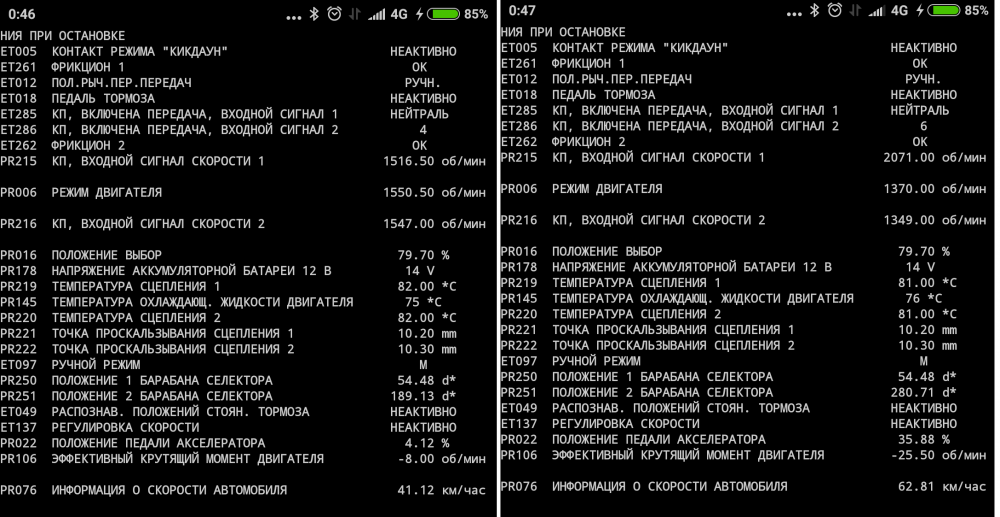Select PR016 ПОЛОЖЕНИЕ ВЫБОР label in 0:46 screenshot
Screen dimensions: 1000x517
click(81, 255)
